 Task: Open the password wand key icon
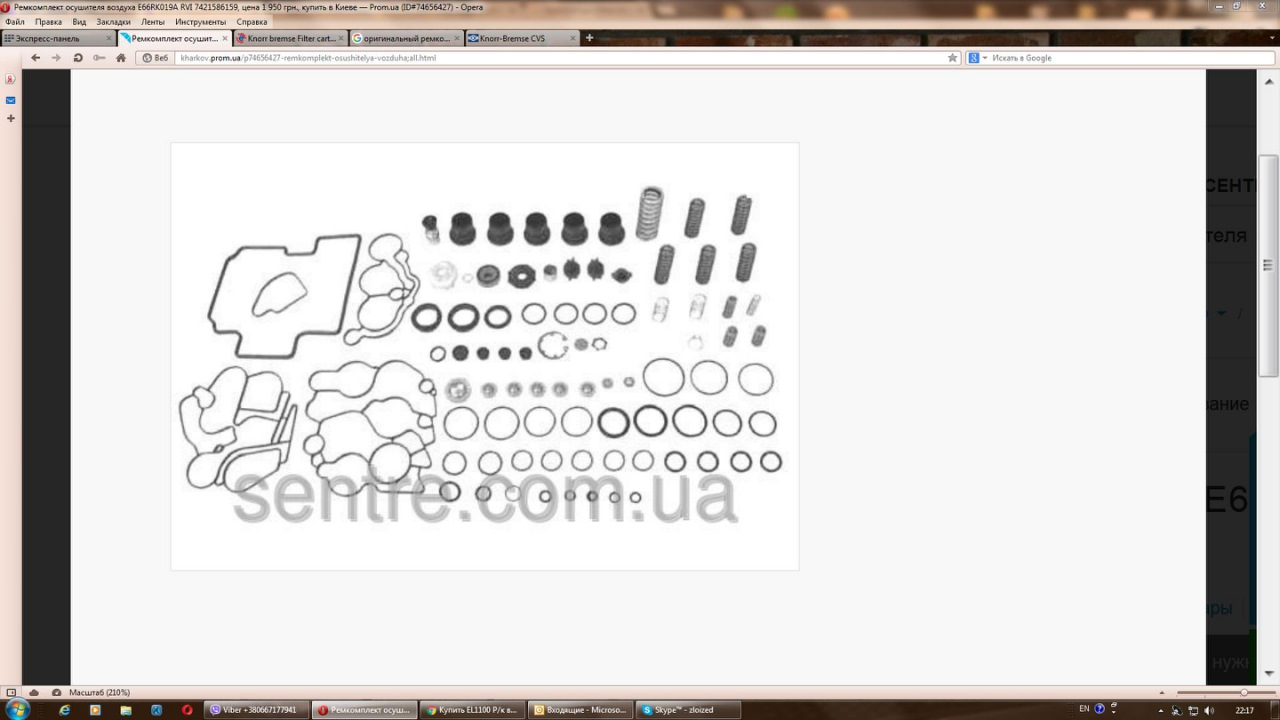tap(99, 58)
